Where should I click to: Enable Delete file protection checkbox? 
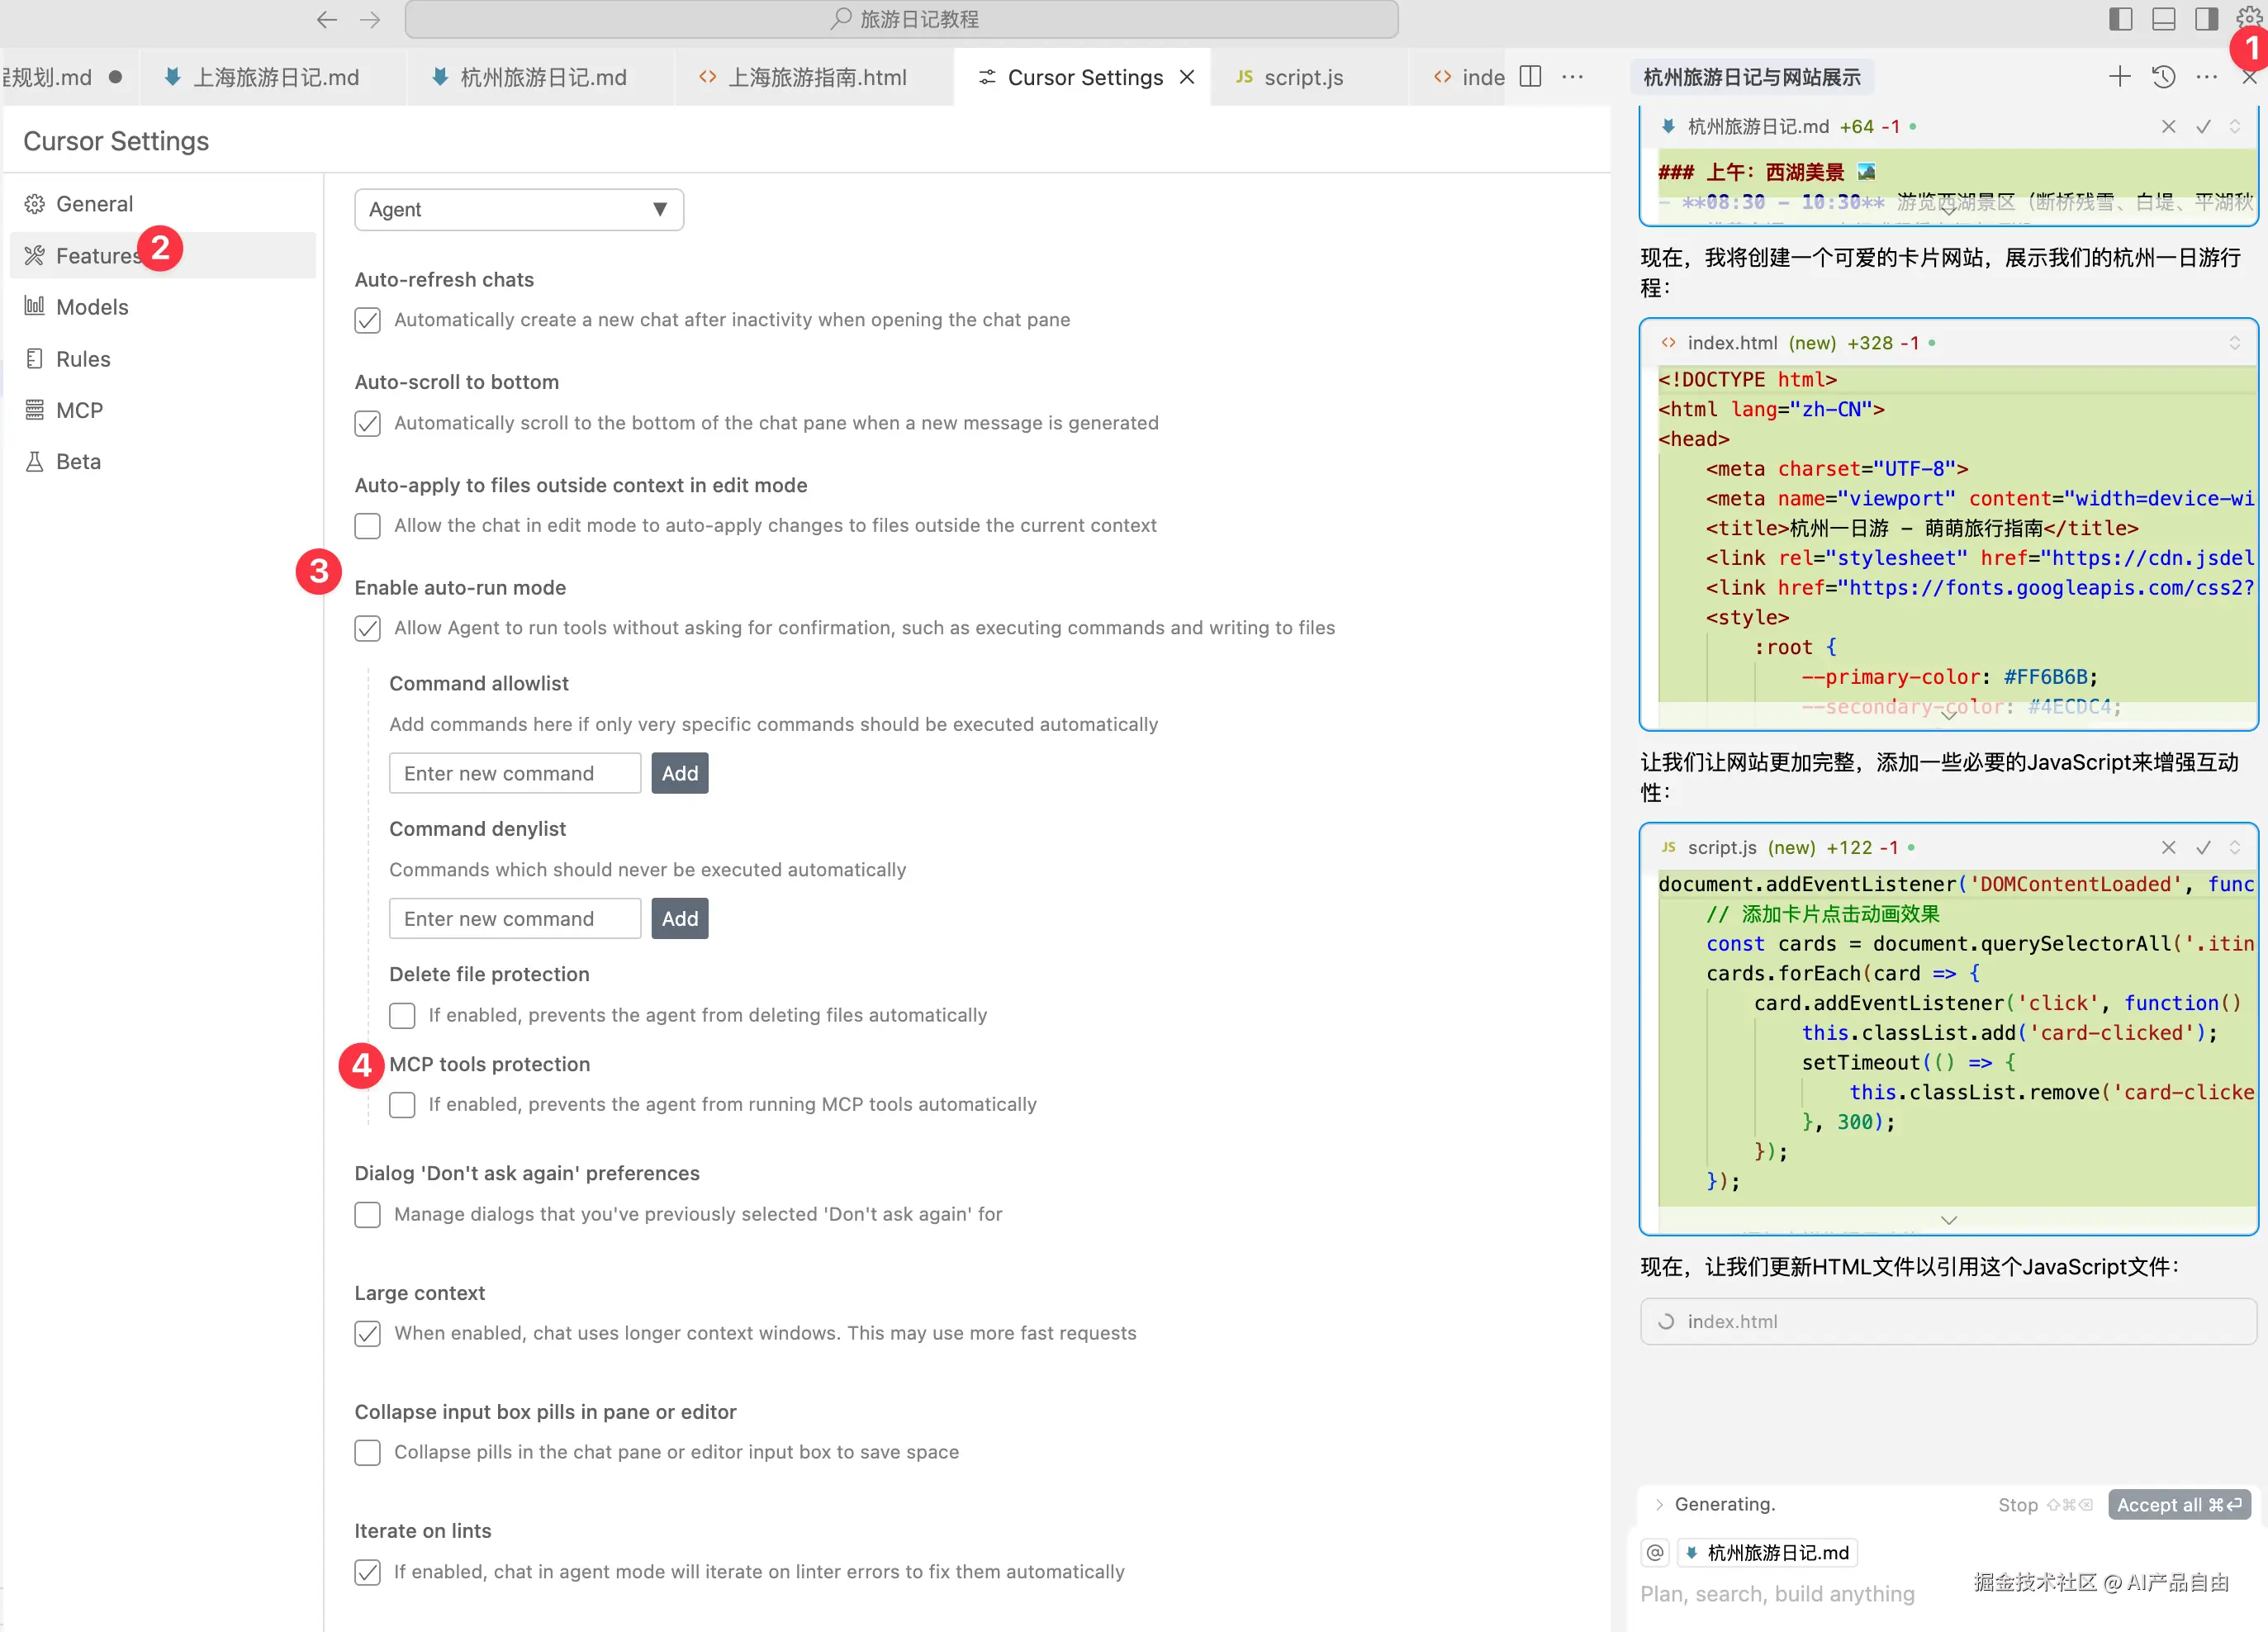point(402,1015)
